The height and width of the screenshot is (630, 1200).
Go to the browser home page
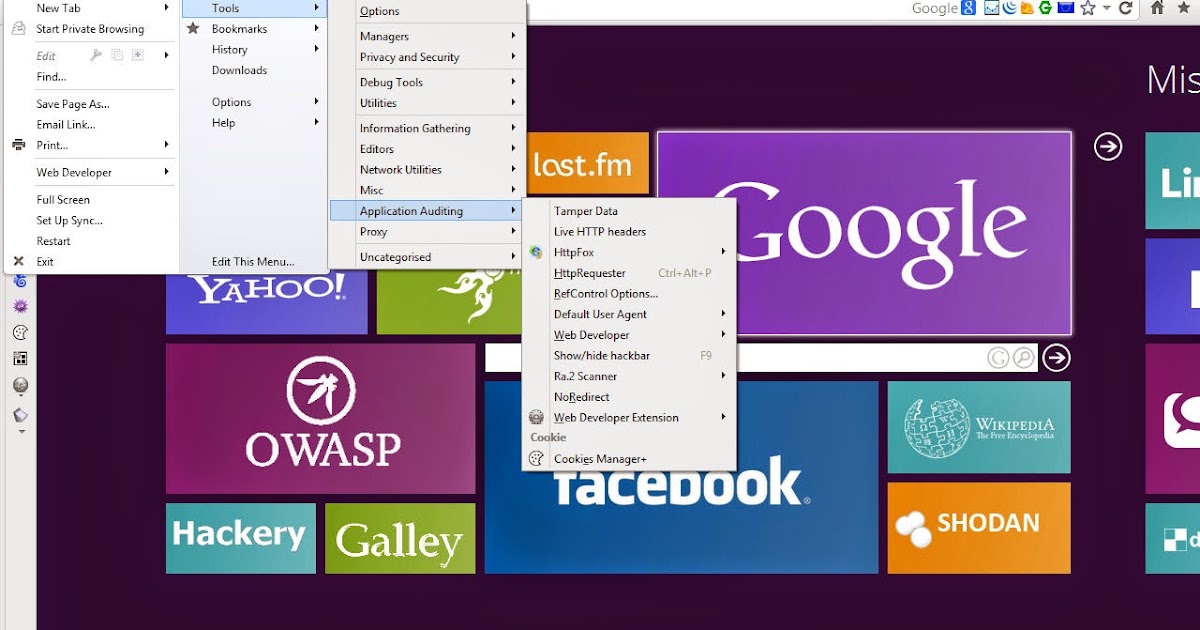(1158, 8)
